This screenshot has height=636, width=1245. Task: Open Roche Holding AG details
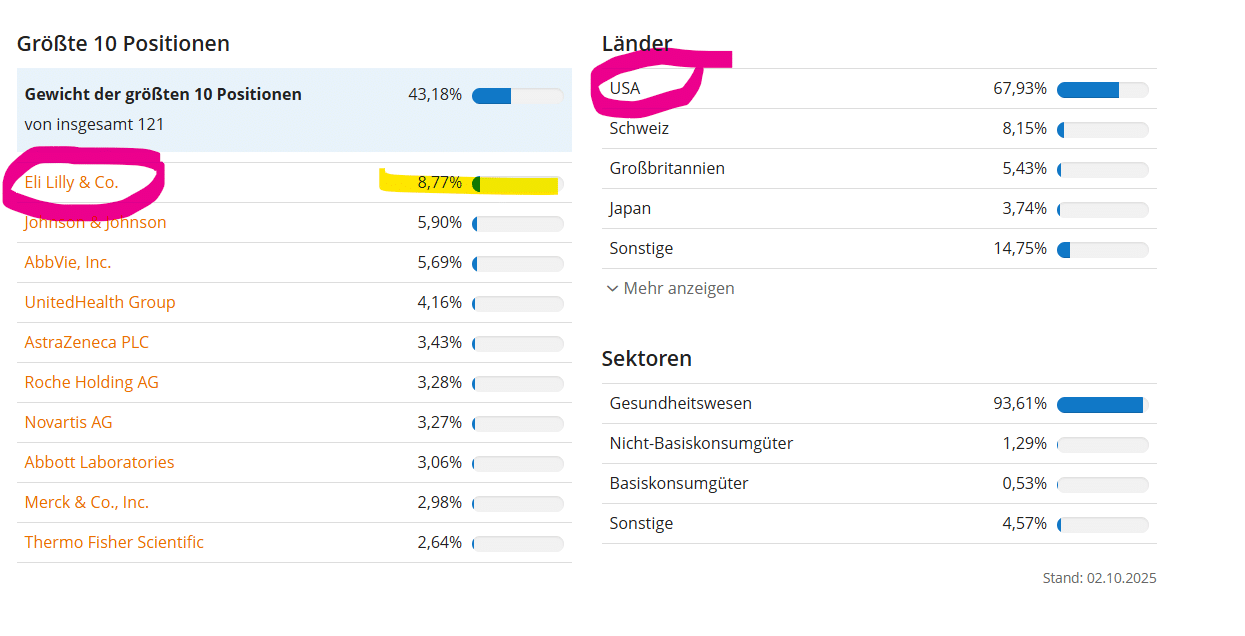(92, 382)
